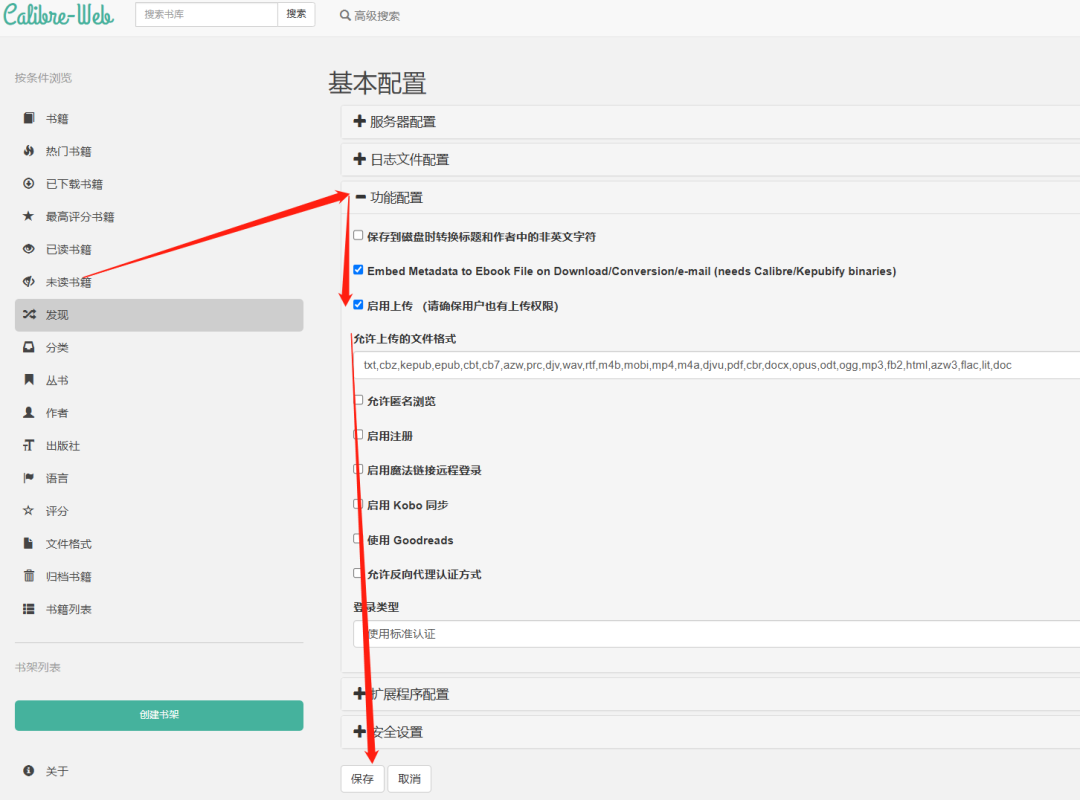This screenshot has width=1080, height=800.
Task: Click the 保存 button
Action: [x=362, y=779]
